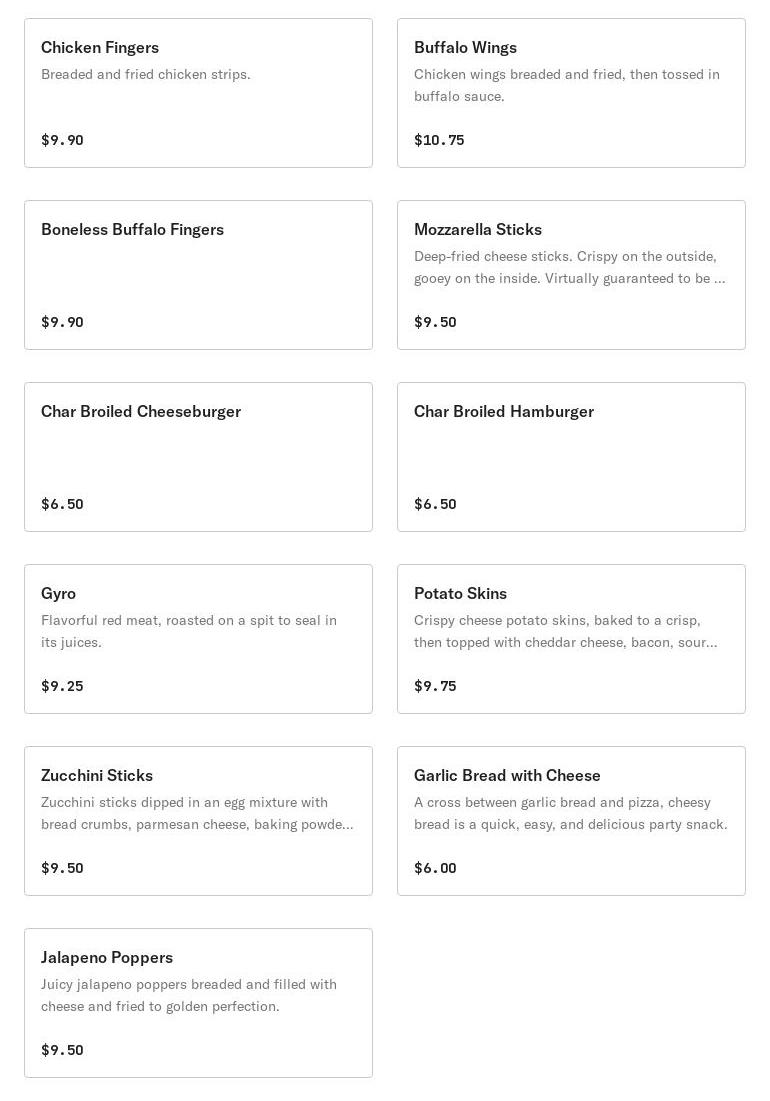Click the Potato Skins description text
The image size is (770, 1101).
pyautogui.click(x=565, y=631)
